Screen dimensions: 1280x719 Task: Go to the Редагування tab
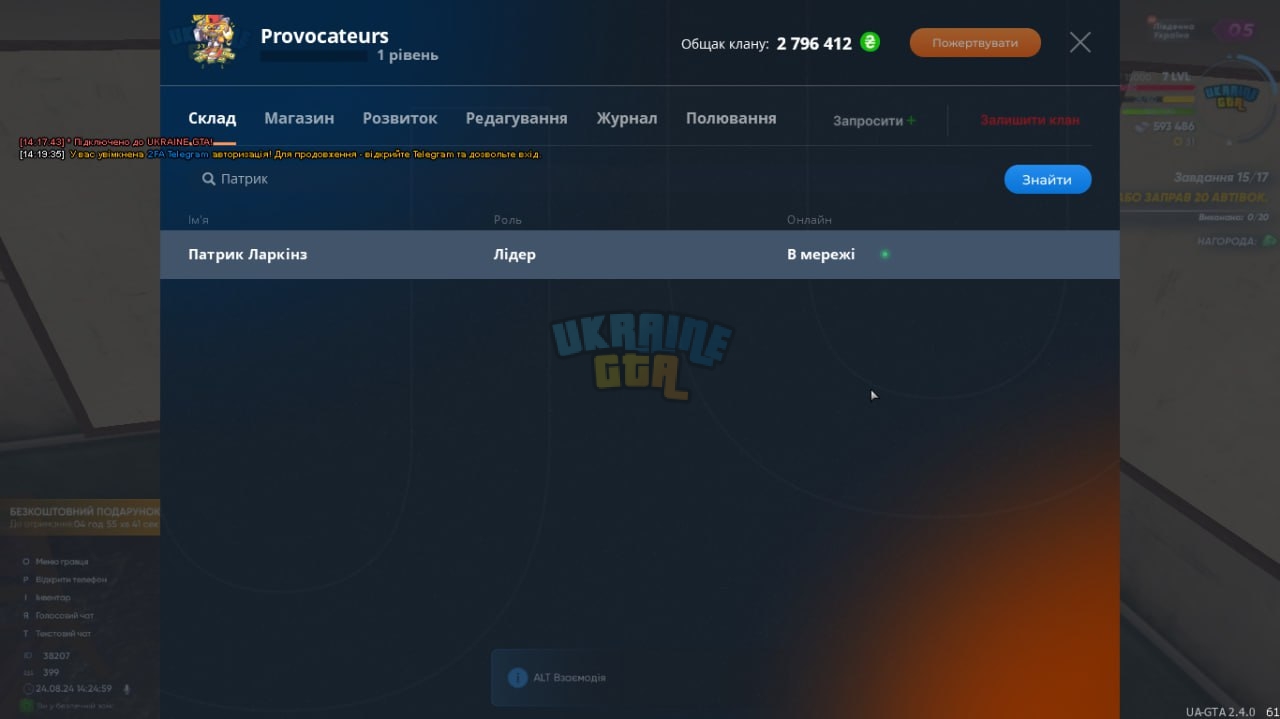[516, 118]
